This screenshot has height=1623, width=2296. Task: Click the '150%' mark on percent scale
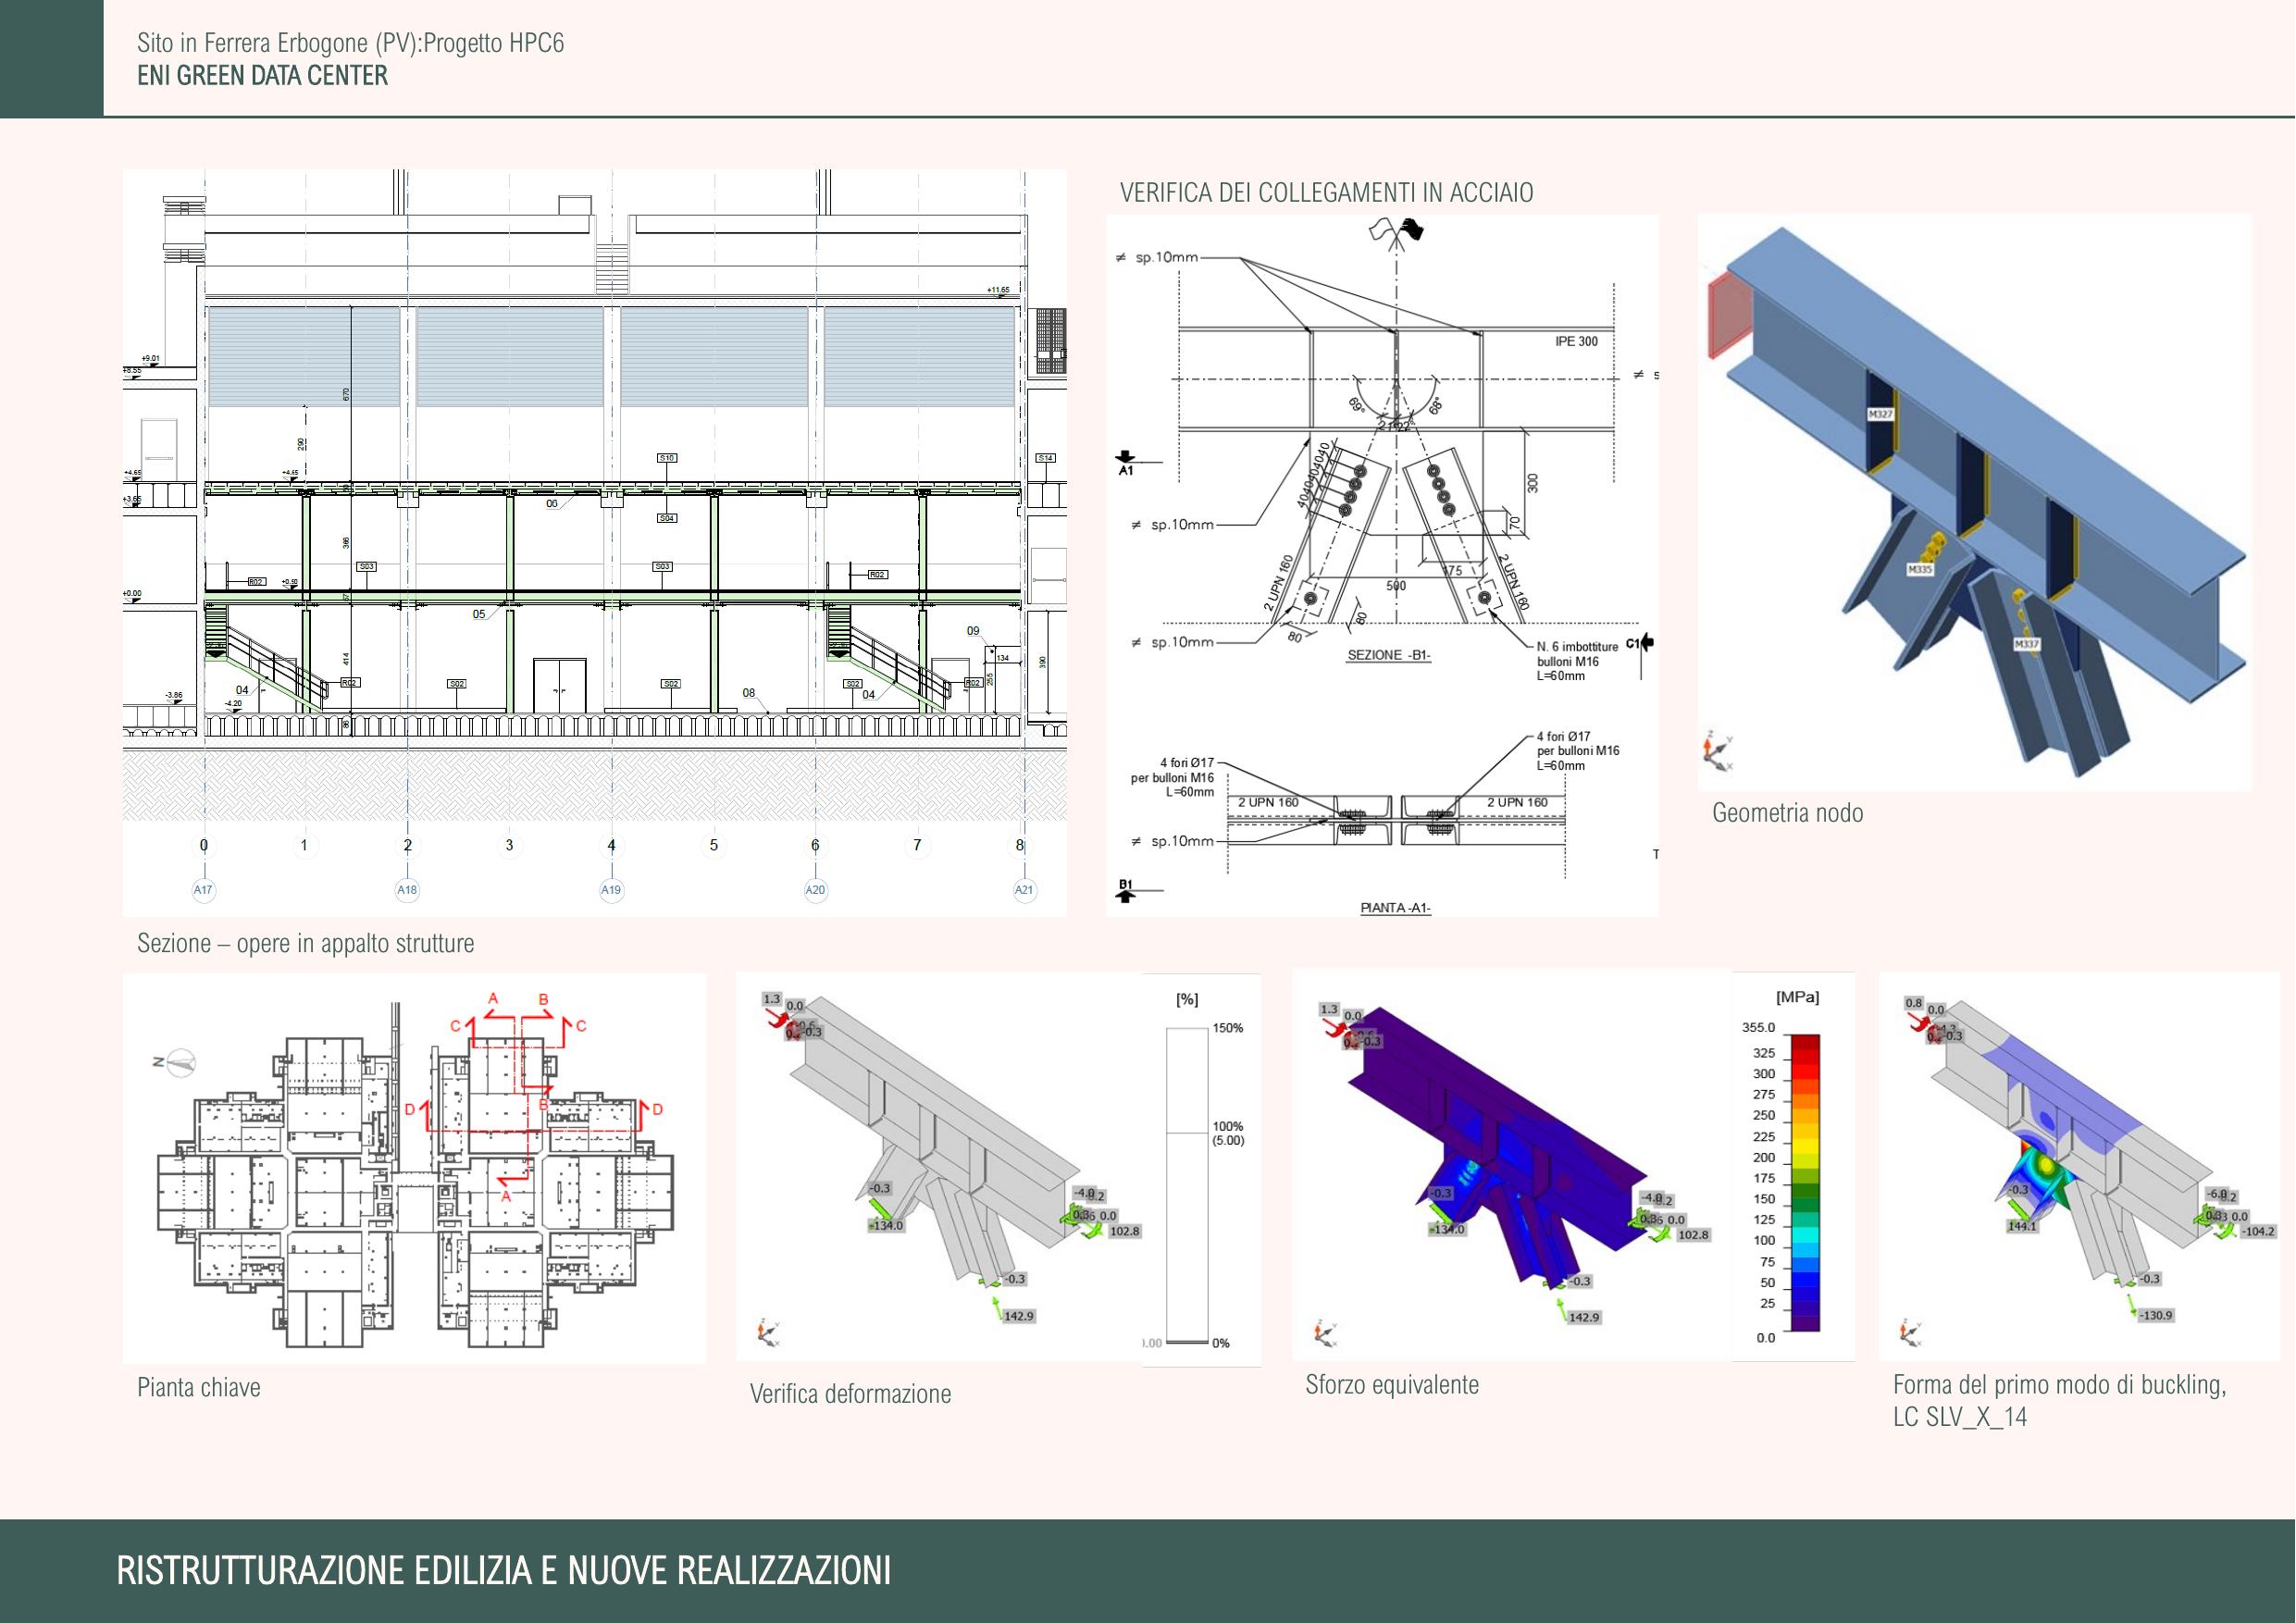click(1228, 1028)
